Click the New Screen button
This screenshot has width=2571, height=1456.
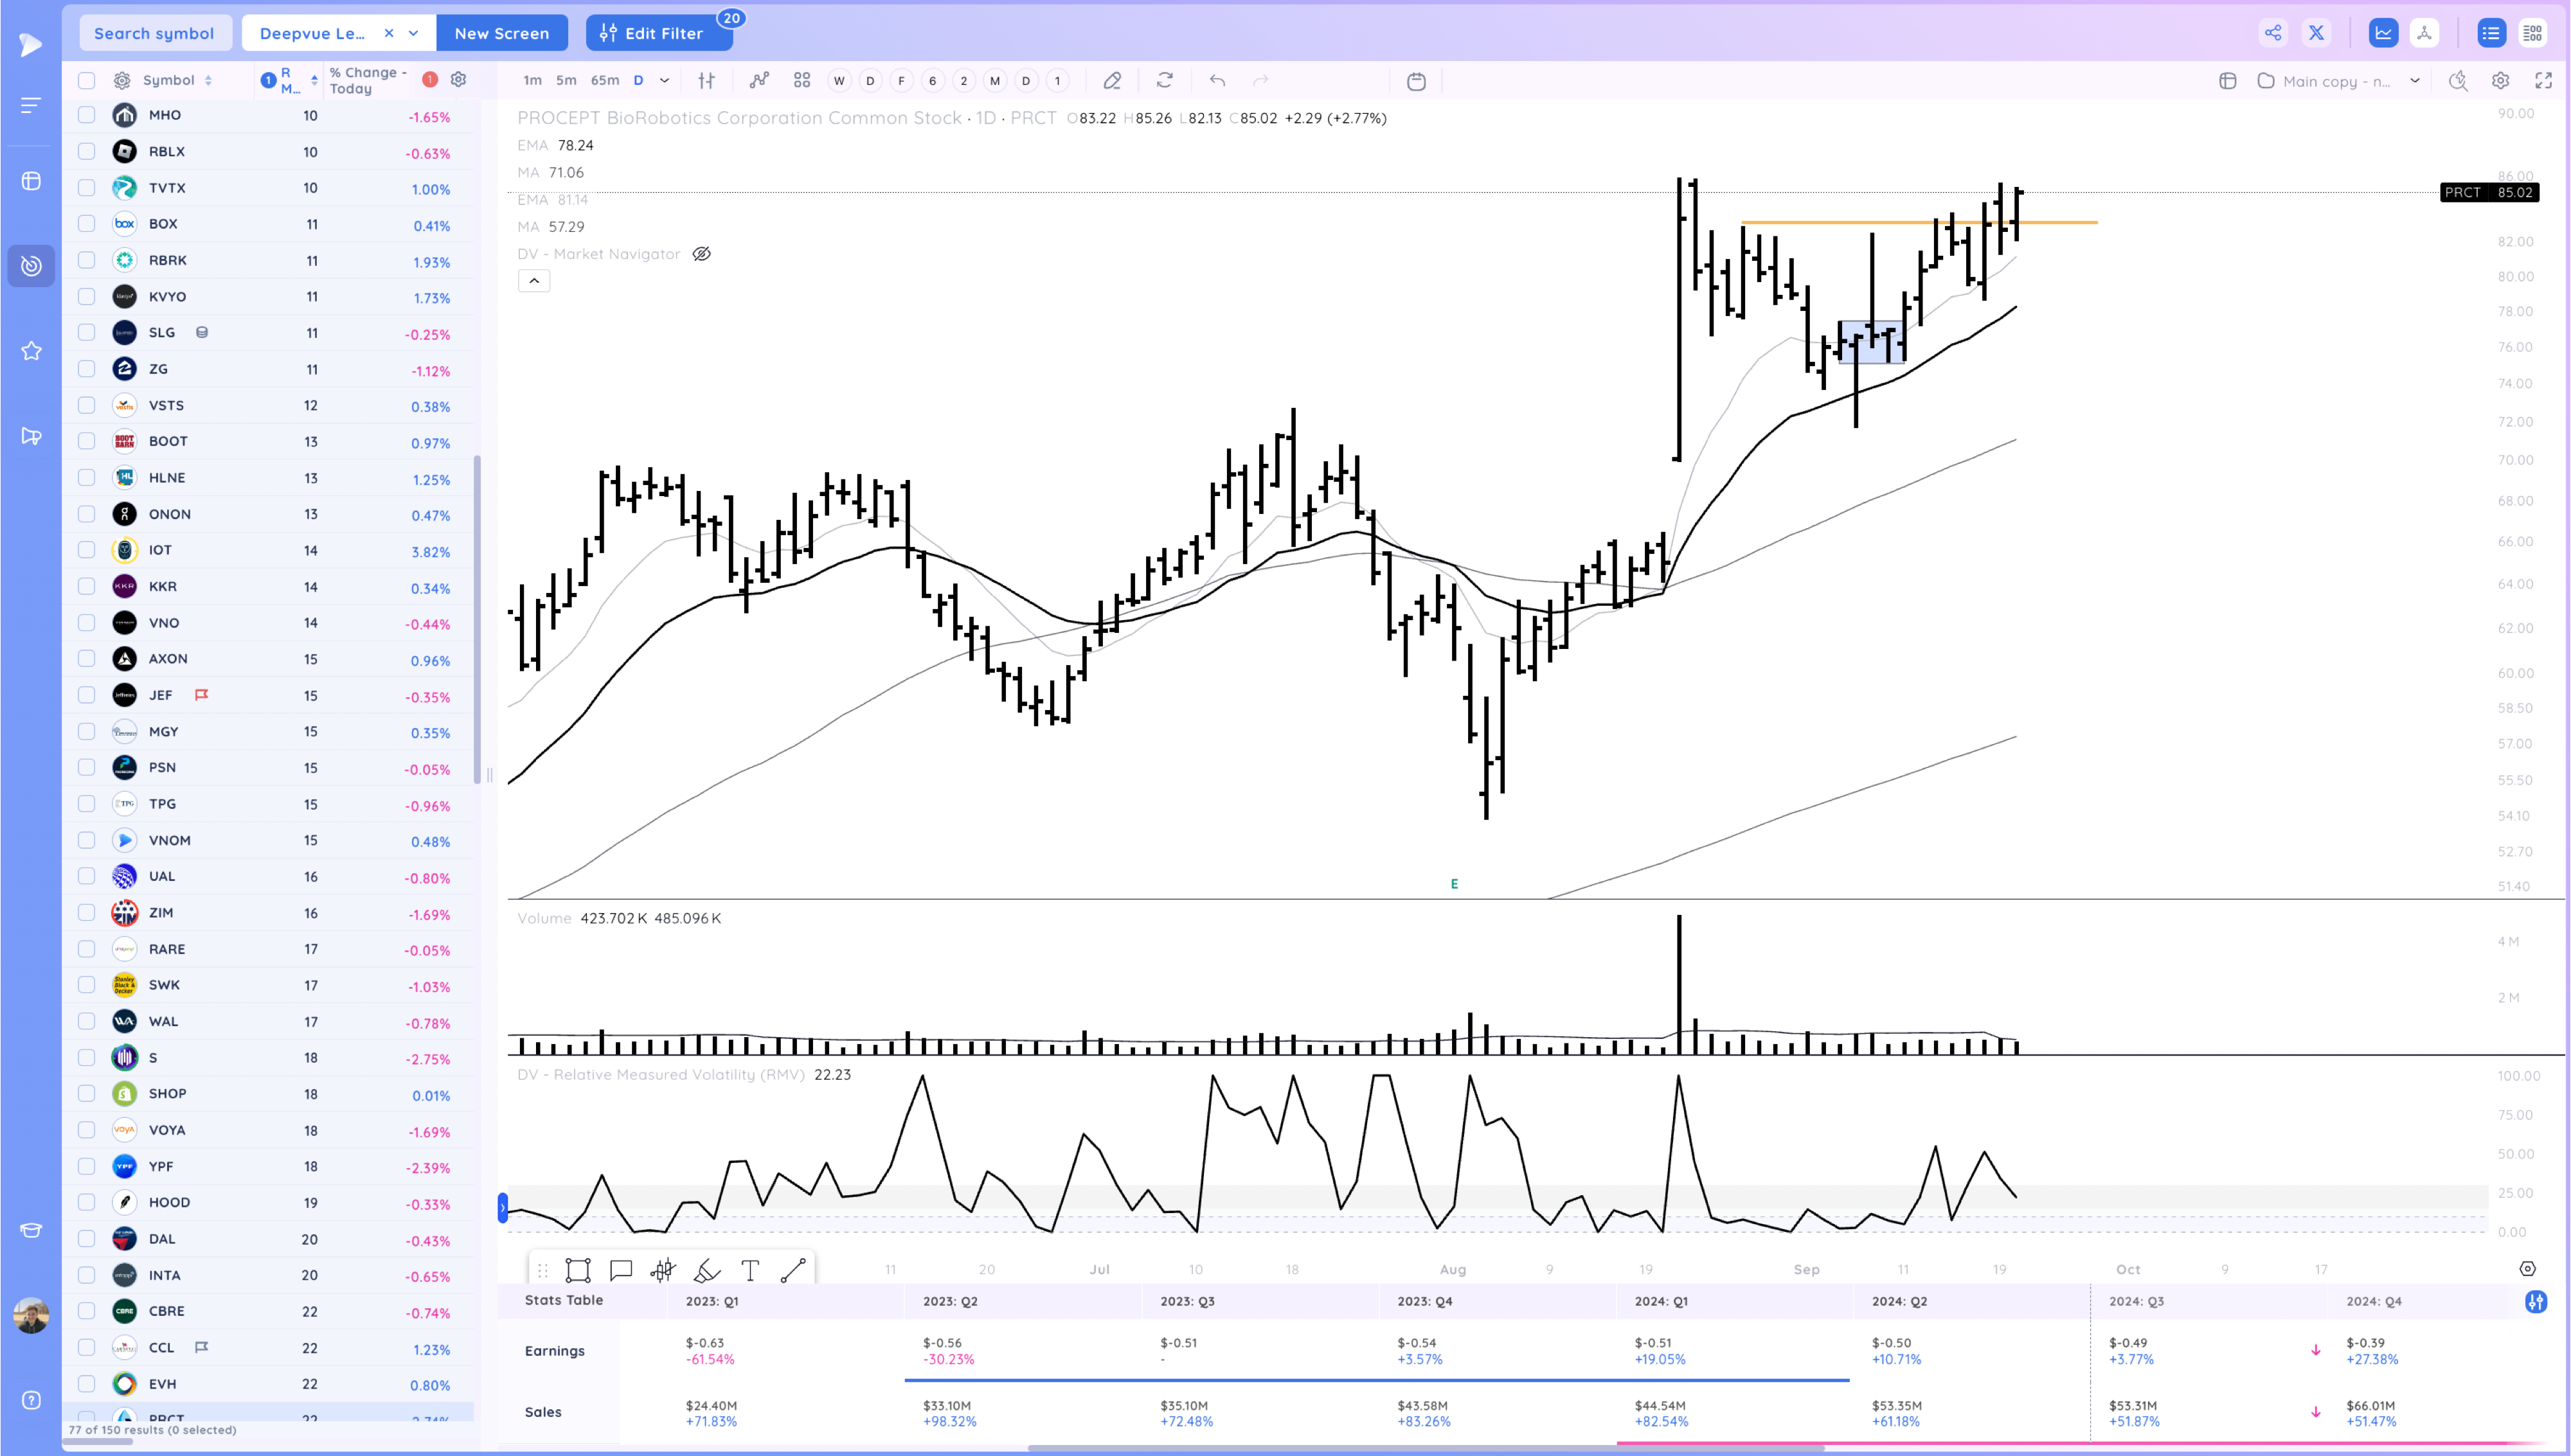pyautogui.click(x=501, y=33)
